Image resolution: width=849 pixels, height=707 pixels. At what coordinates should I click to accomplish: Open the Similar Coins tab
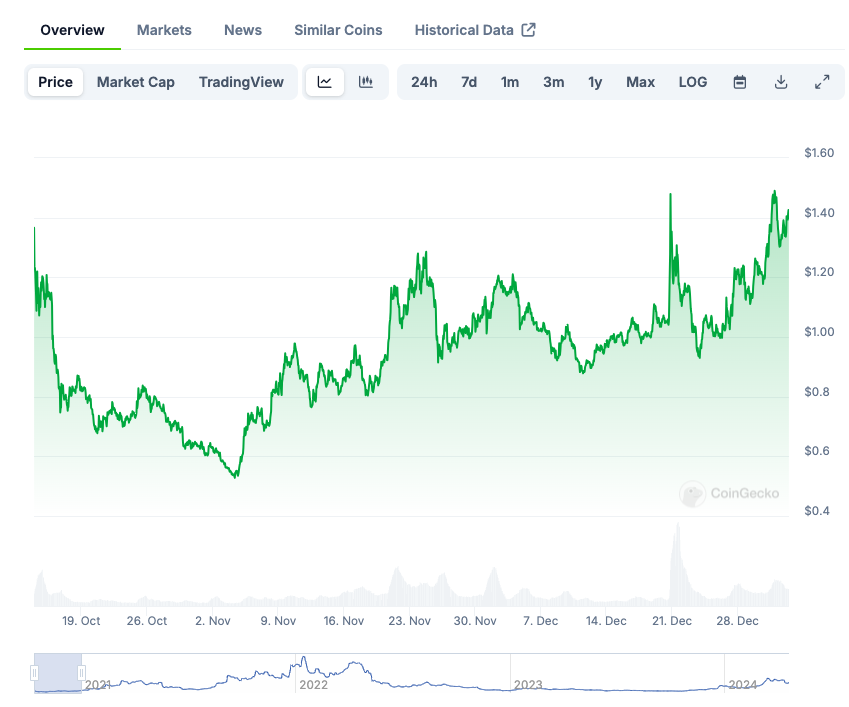coord(338,30)
